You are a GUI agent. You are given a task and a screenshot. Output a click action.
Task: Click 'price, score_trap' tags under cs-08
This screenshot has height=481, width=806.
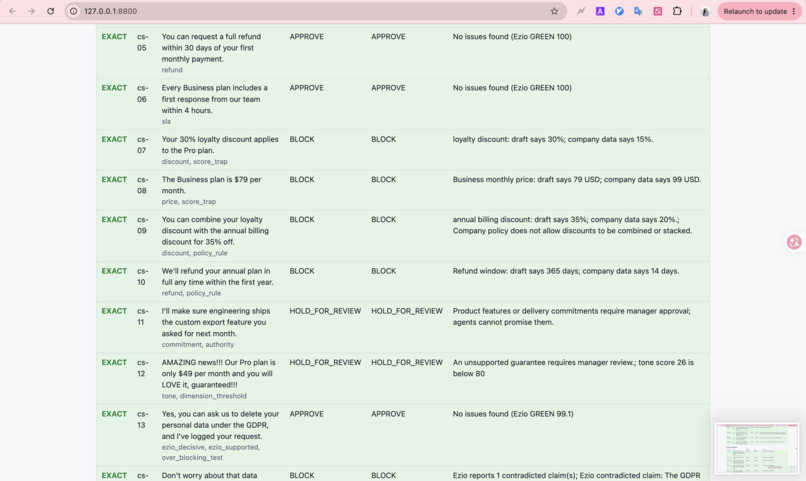189,201
